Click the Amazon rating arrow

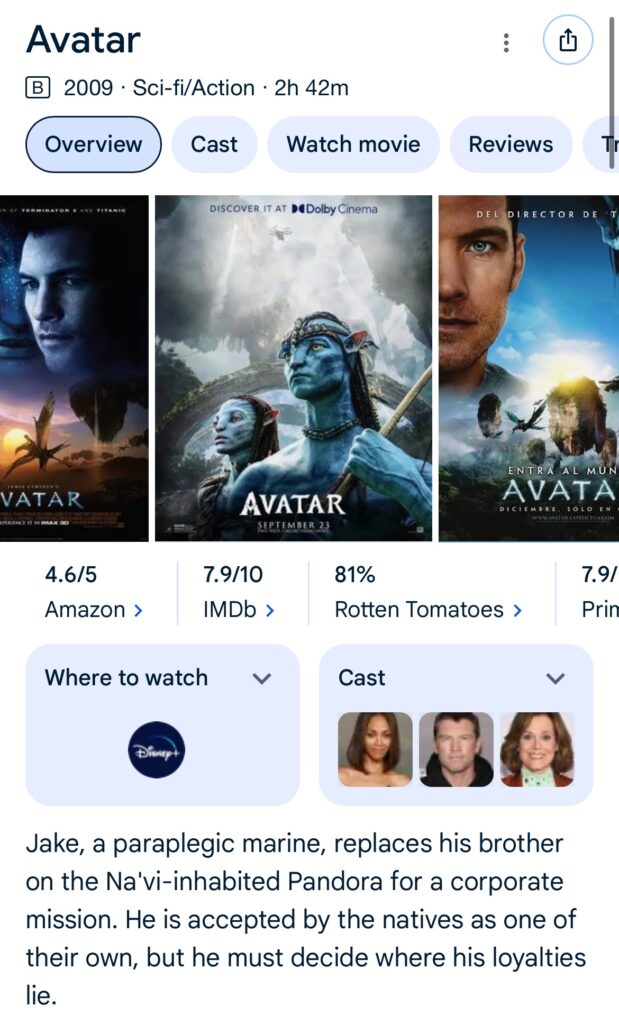(138, 610)
